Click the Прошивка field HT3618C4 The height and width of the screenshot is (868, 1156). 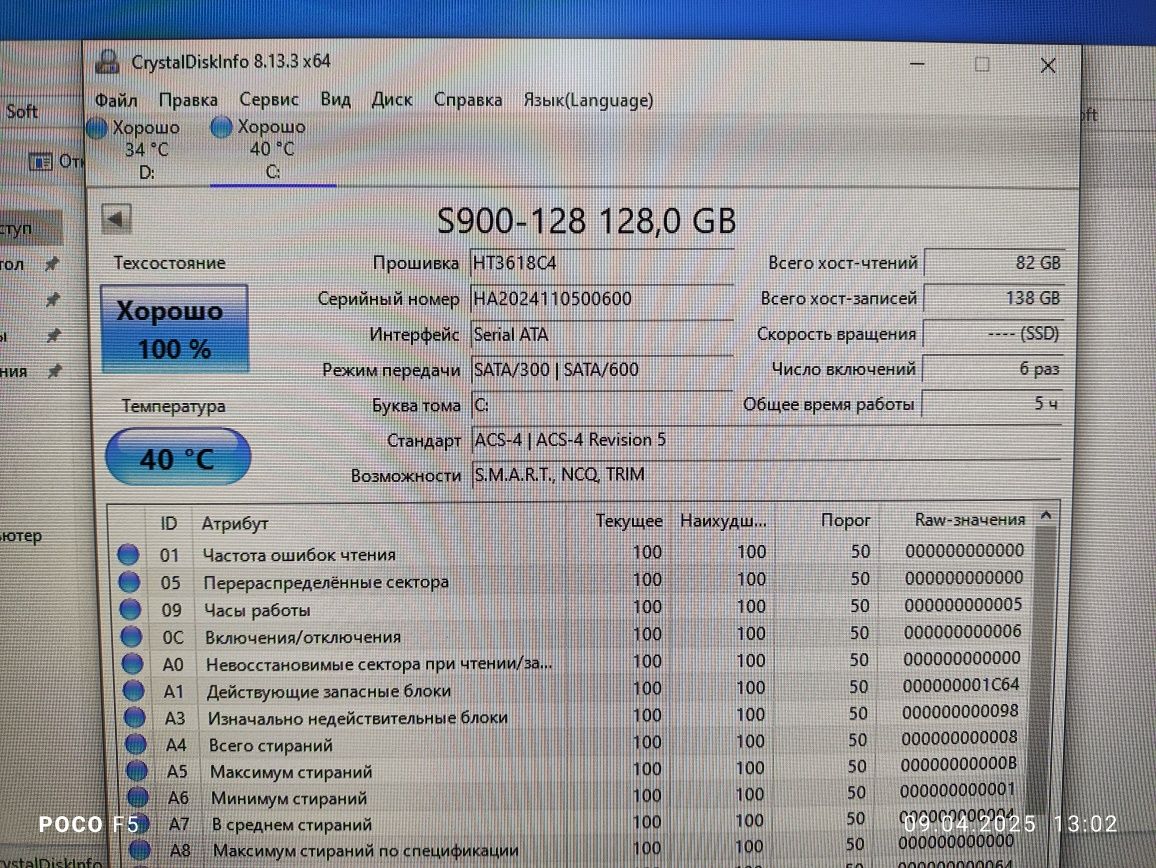click(x=602, y=263)
